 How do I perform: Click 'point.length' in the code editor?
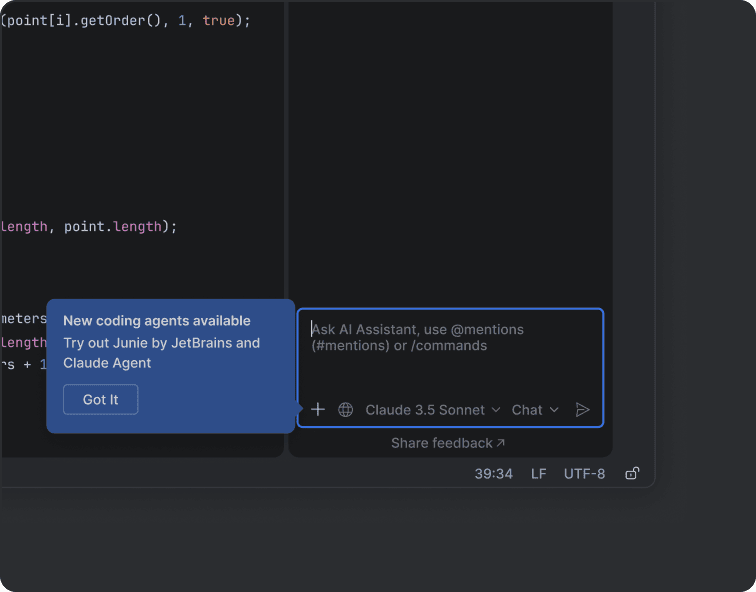tap(113, 227)
